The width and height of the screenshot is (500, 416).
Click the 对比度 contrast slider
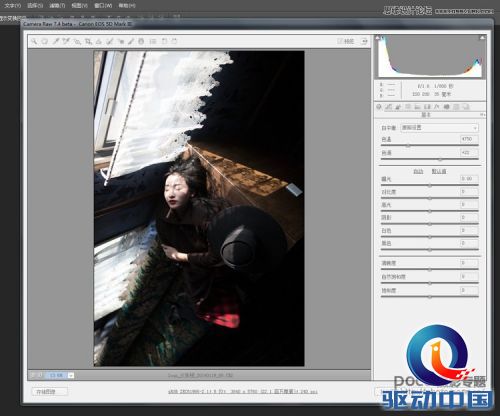430,198
